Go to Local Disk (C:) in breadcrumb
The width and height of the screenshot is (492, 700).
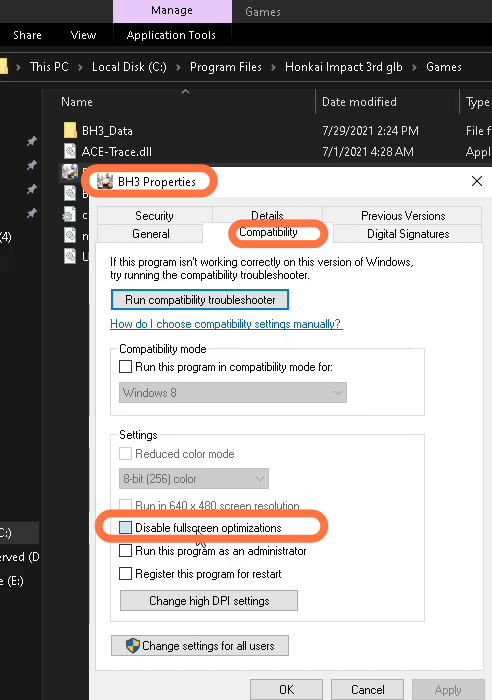(129, 67)
